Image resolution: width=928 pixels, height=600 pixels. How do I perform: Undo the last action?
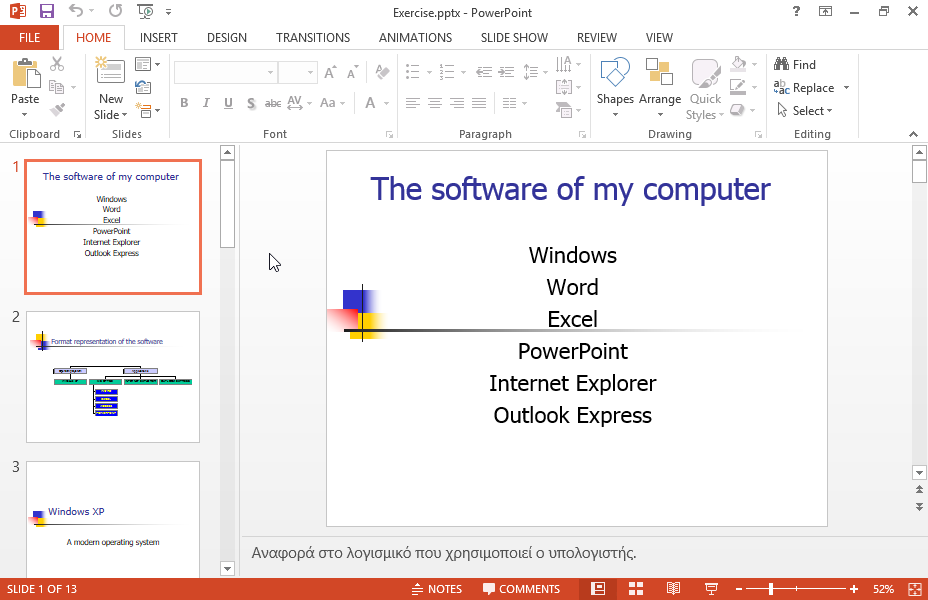tap(76, 11)
